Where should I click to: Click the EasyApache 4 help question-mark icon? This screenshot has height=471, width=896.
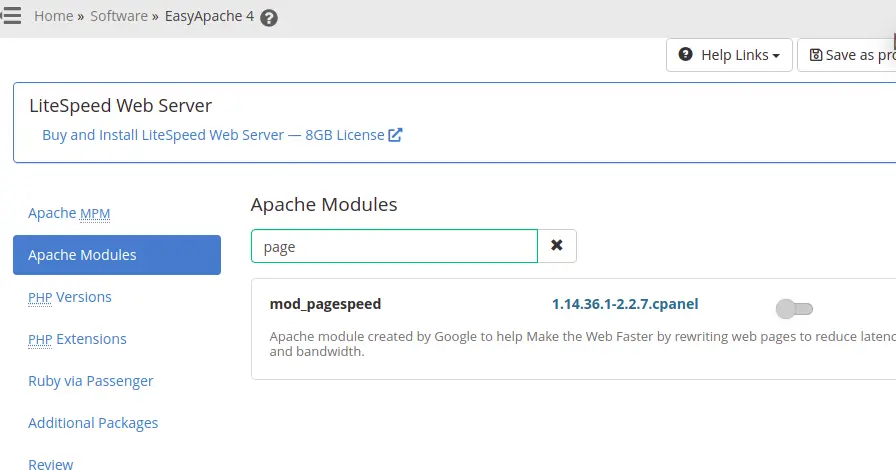coord(269,18)
